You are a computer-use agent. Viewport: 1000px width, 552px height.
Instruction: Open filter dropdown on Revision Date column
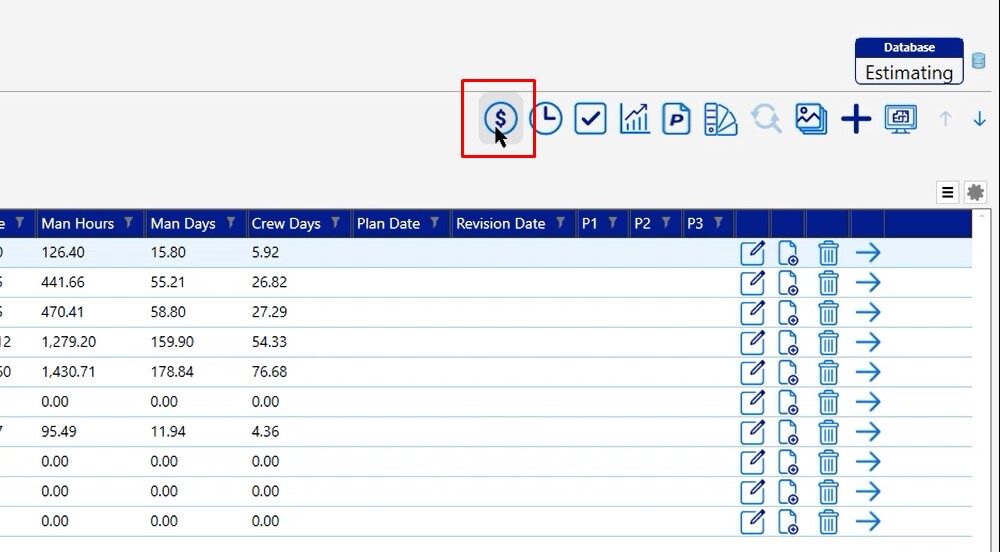(x=561, y=224)
